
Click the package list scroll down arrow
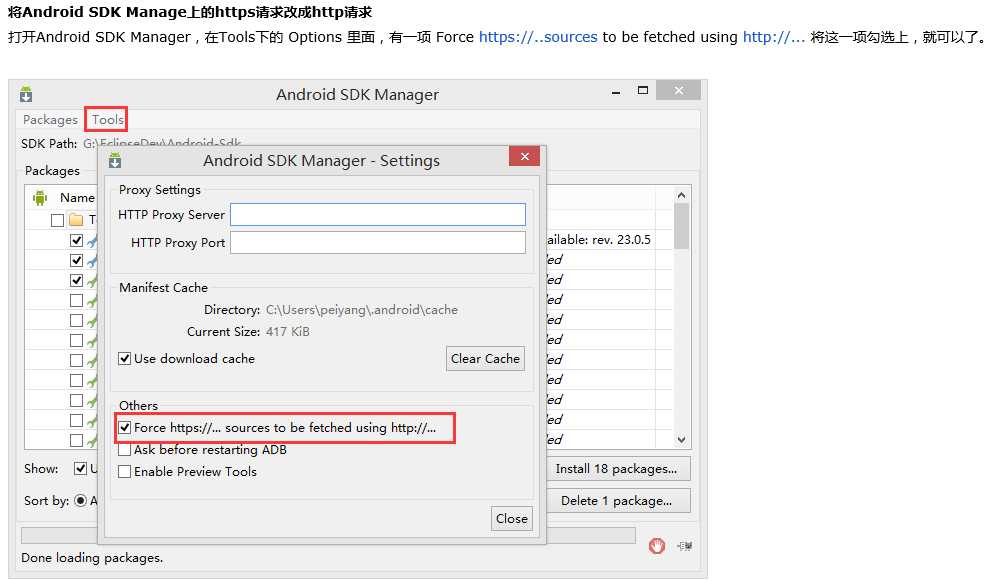tap(681, 439)
